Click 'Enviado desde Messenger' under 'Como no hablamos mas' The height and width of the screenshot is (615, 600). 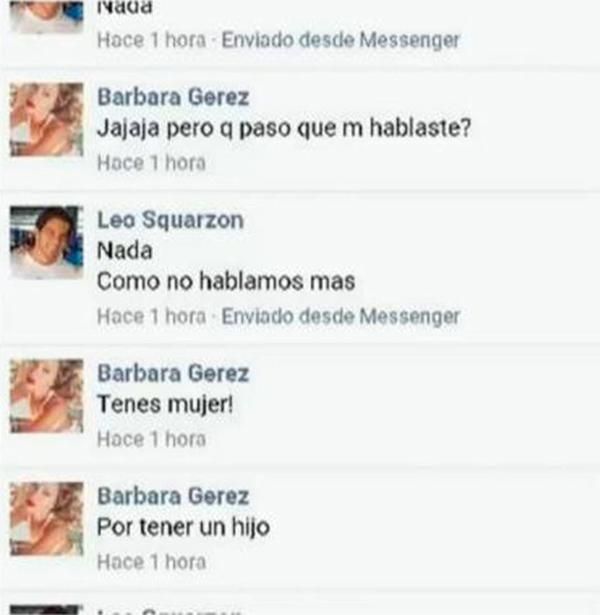pos(340,317)
